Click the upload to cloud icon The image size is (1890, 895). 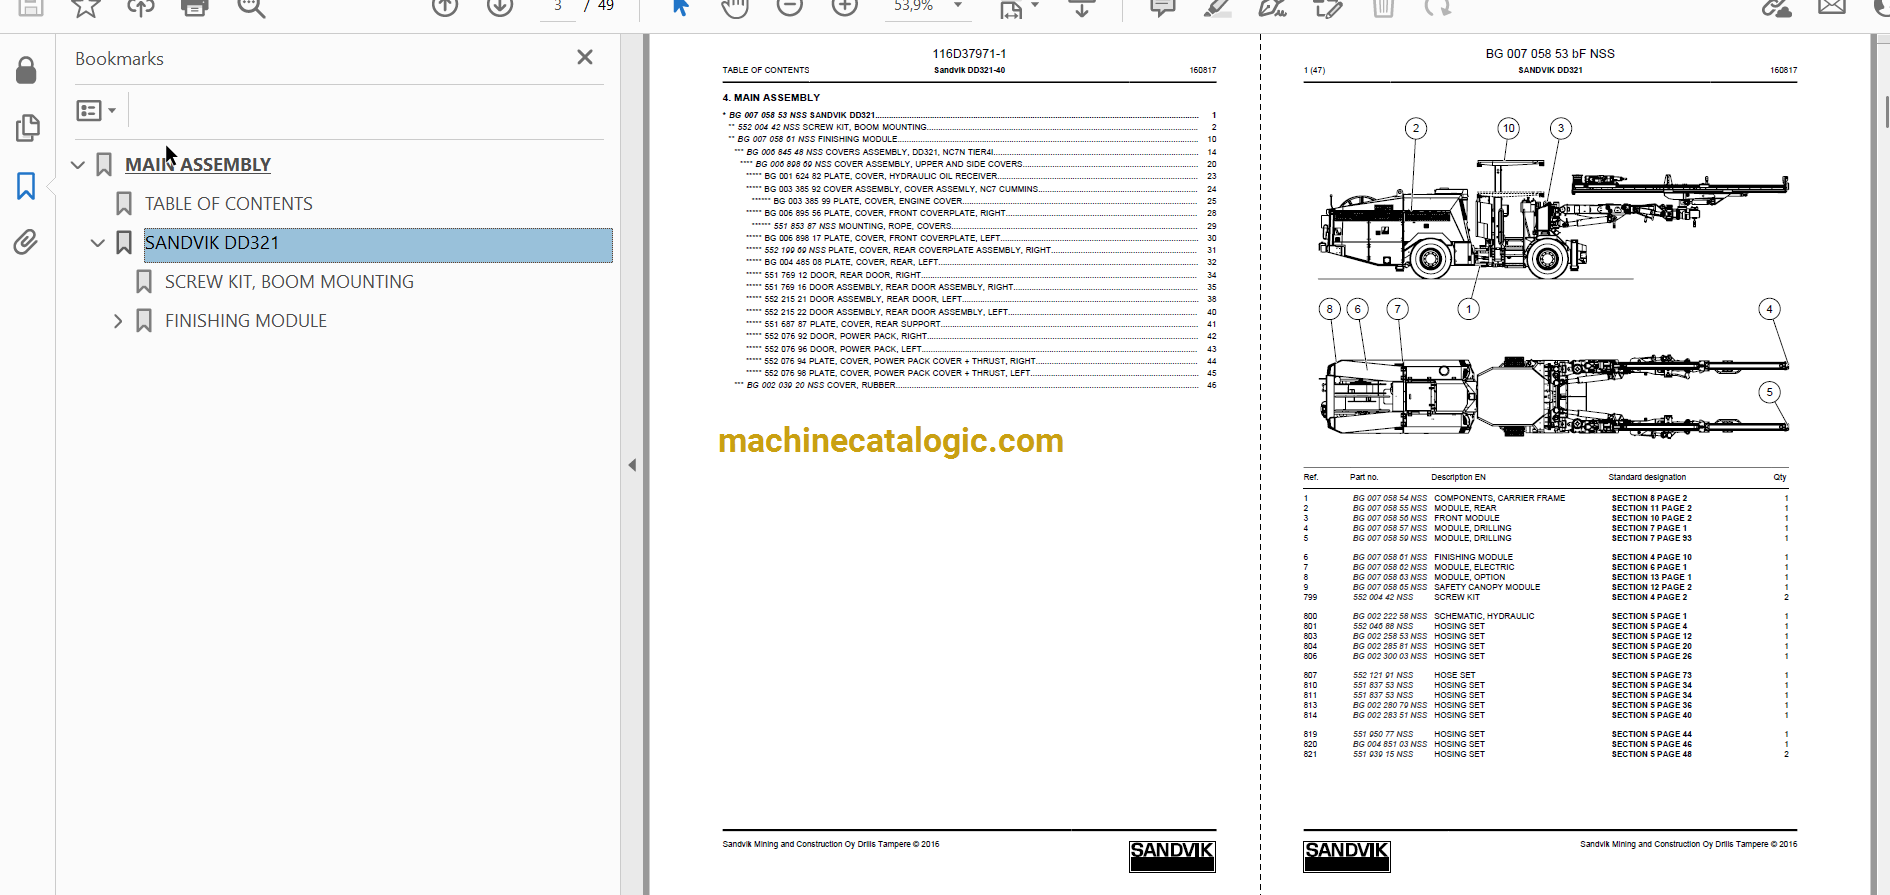[x=140, y=8]
